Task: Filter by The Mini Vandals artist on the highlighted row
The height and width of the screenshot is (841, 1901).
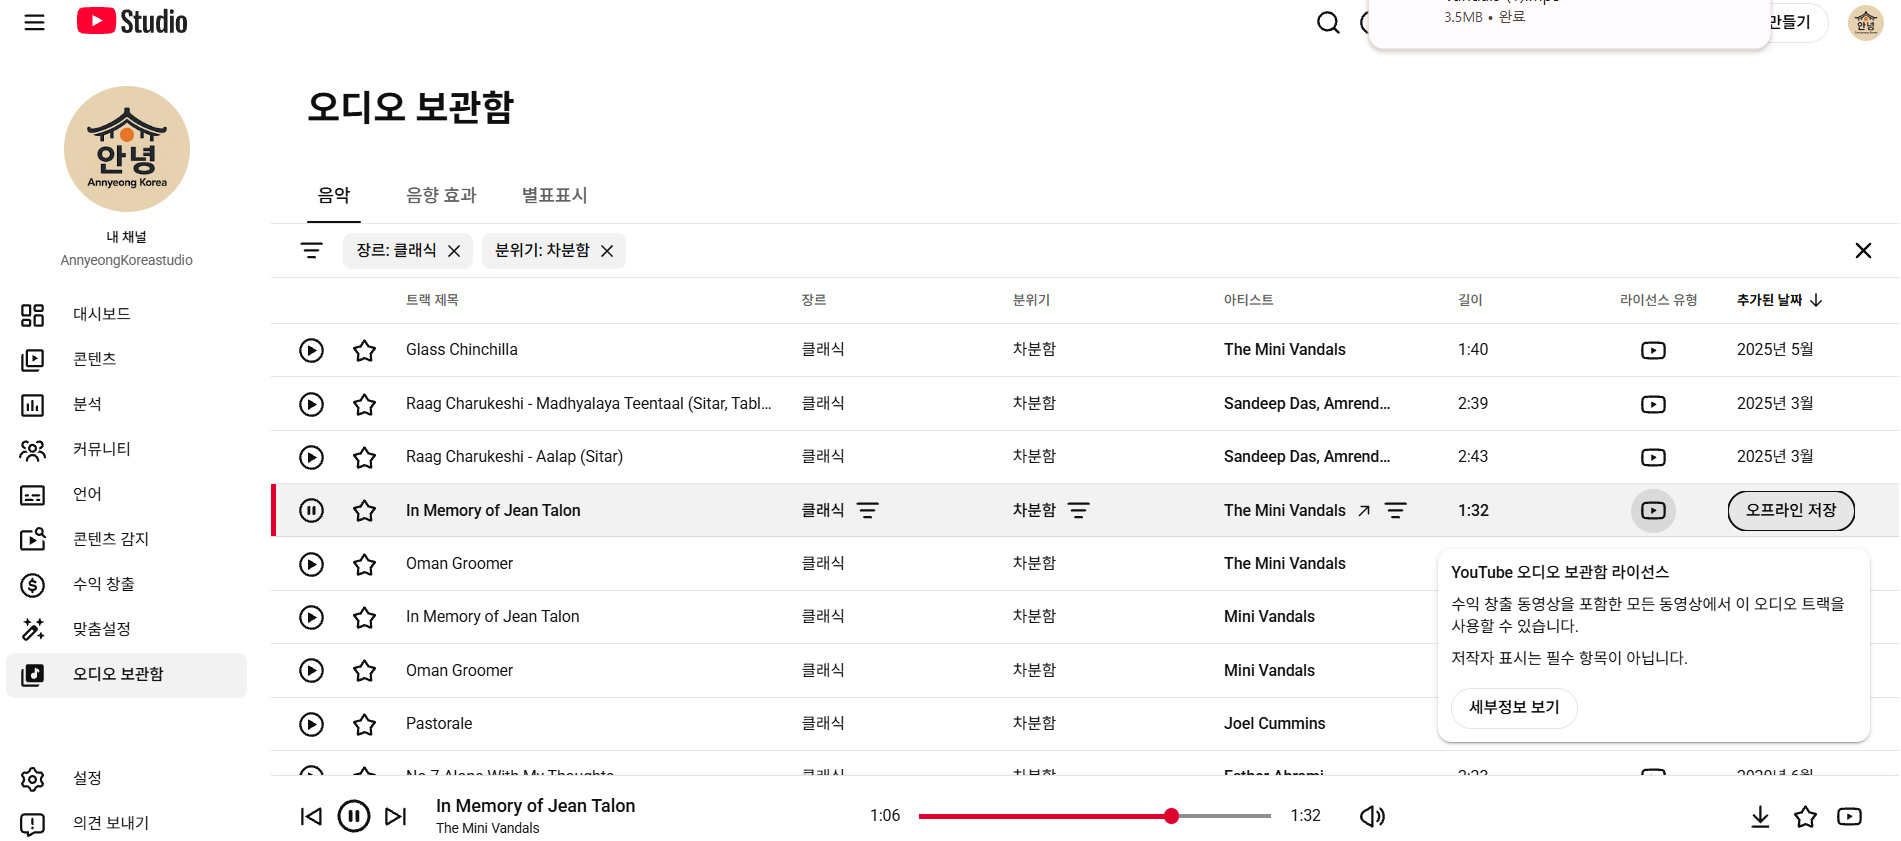Action: (1395, 510)
